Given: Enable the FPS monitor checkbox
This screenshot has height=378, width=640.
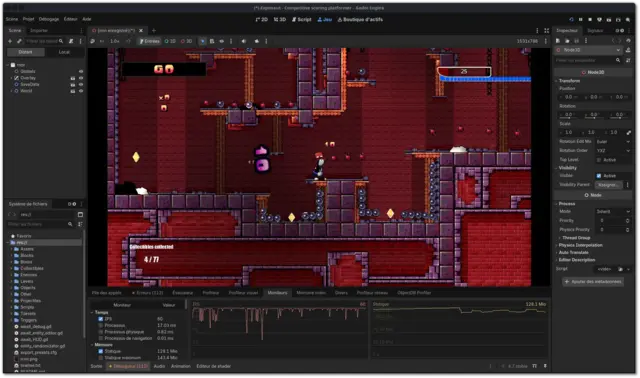Looking at the screenshot, I should (x=100, y=319).
